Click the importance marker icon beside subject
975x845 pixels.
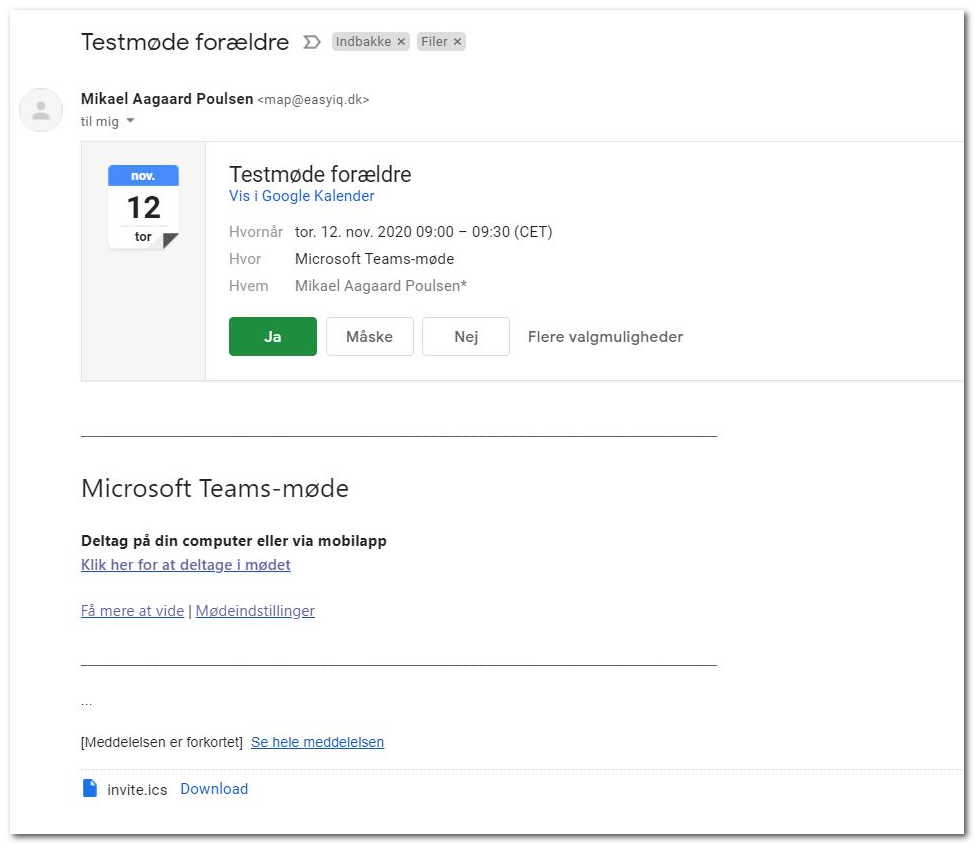(312, 42)
